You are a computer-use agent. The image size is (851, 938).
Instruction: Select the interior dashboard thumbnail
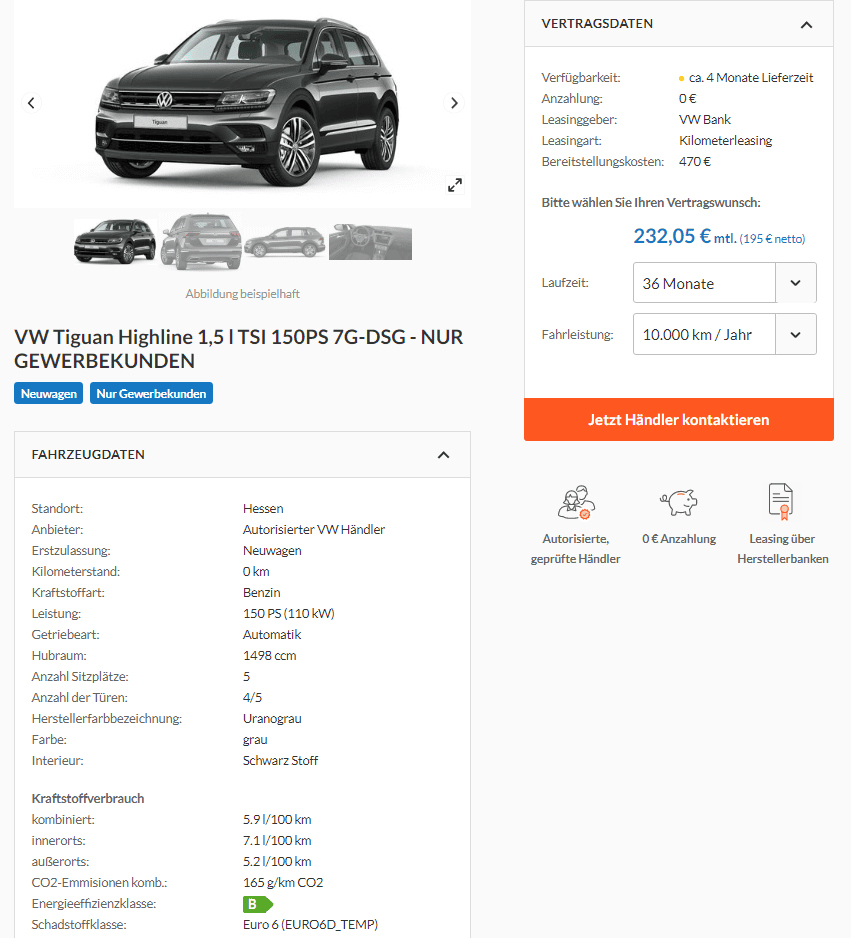(370, 242)
